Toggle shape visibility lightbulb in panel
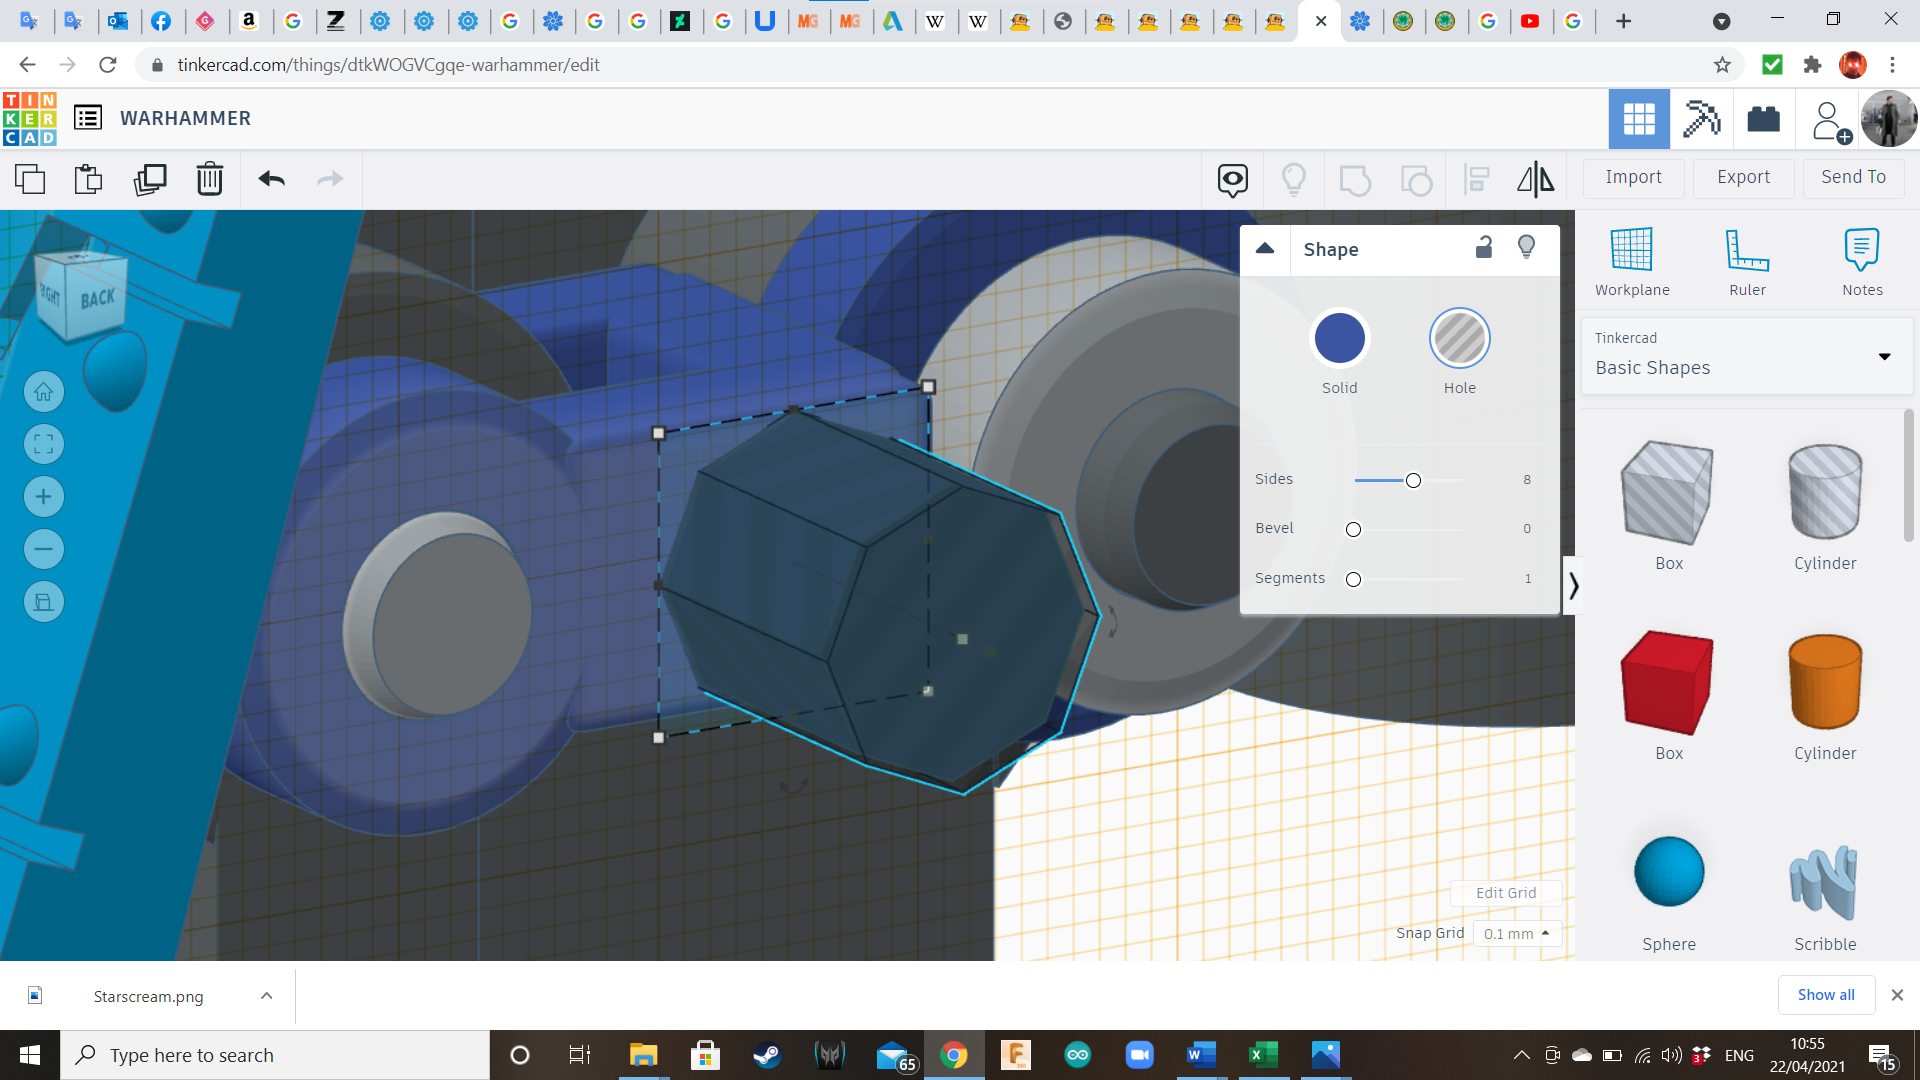The height and width of the screenshot is (1080, 1920). 1526,248
